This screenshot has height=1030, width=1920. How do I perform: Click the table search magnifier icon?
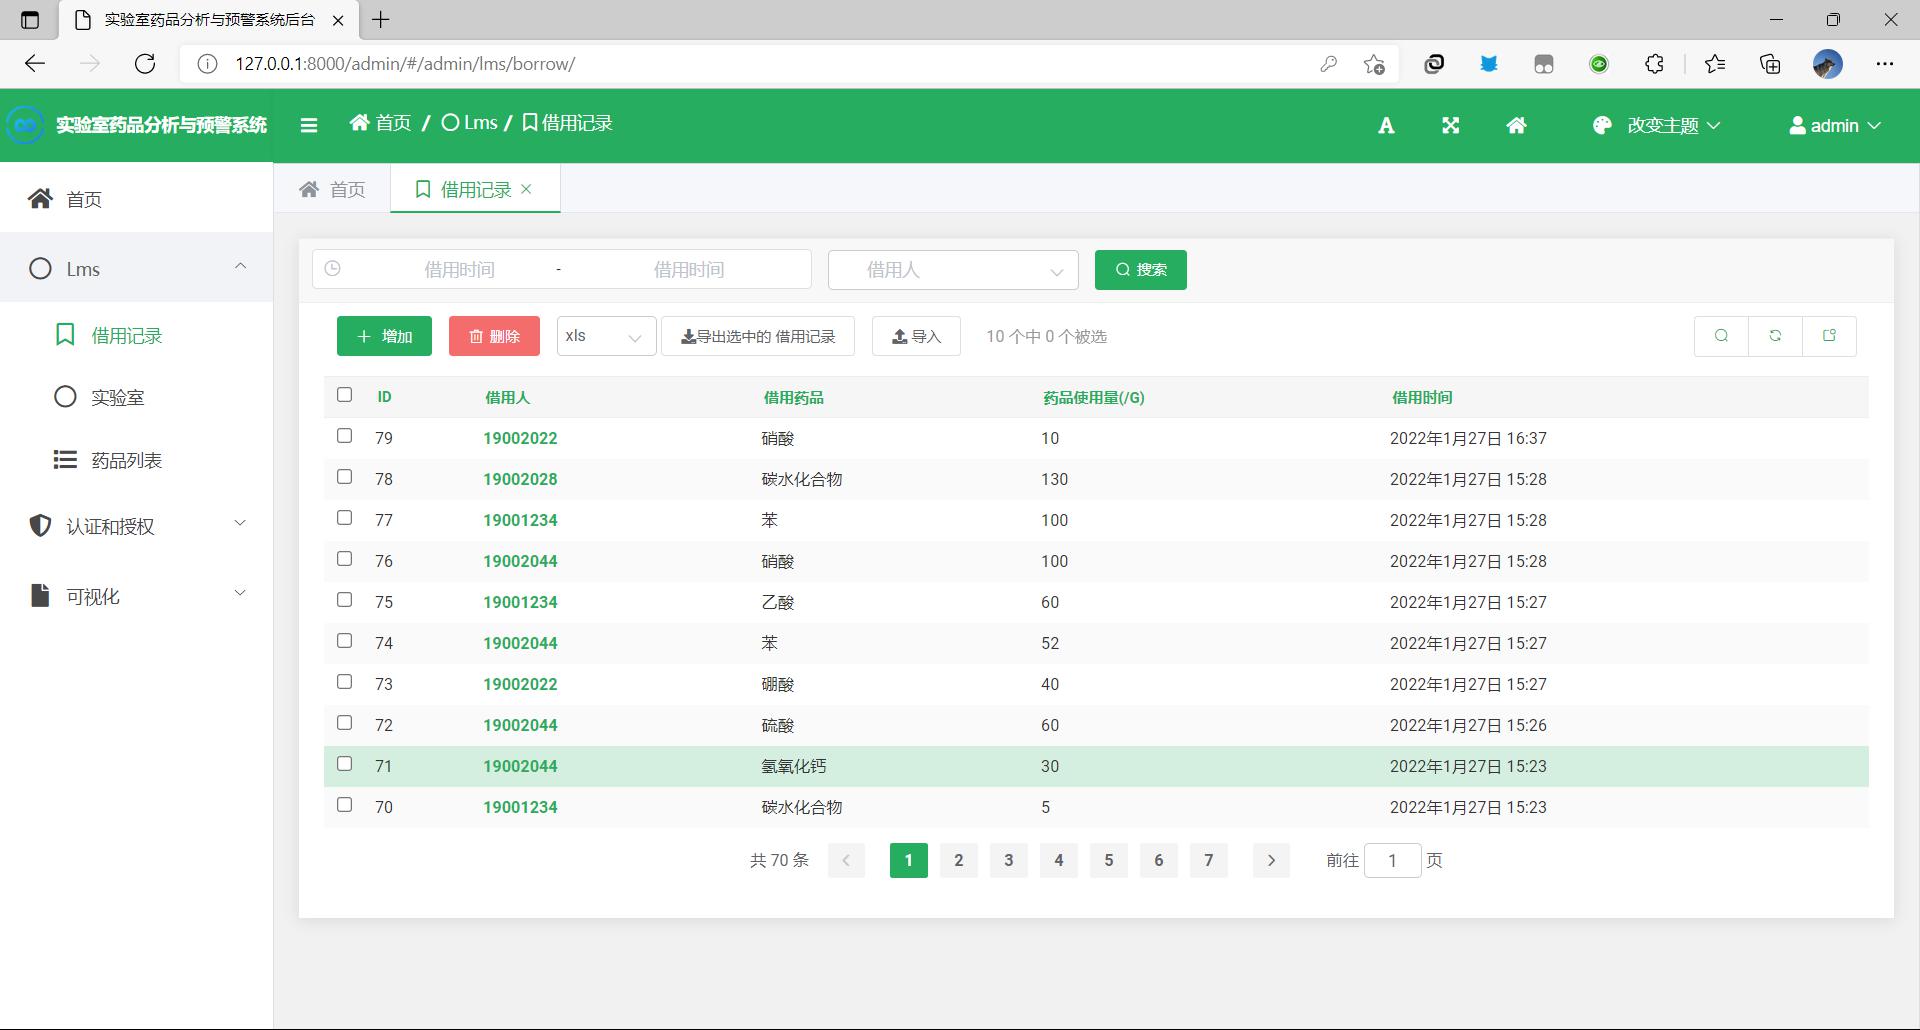(1721, 336)
